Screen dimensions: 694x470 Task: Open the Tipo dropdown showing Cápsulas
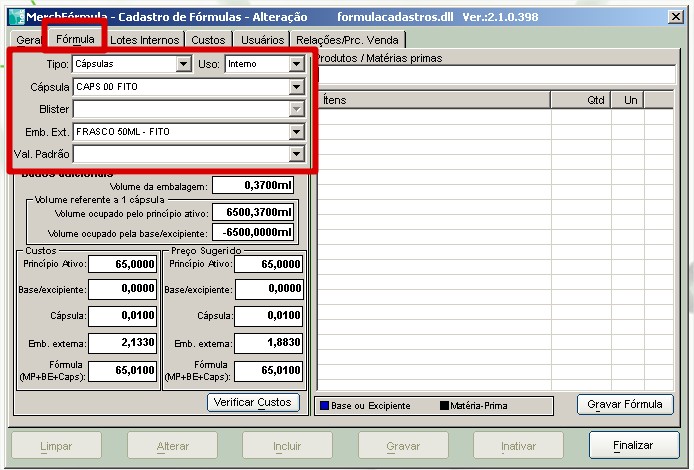coord(182,64)
